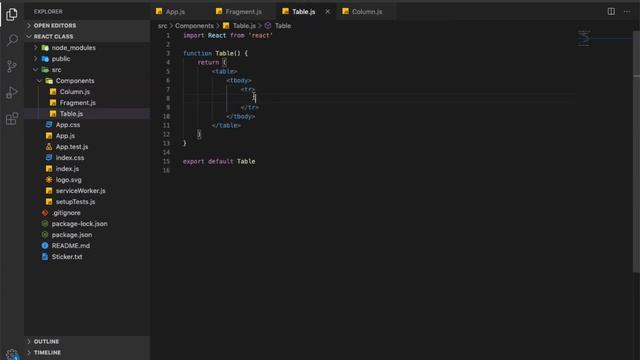Select Table.js in the explorer tree

pyautogui.click(x=87, y=114)
